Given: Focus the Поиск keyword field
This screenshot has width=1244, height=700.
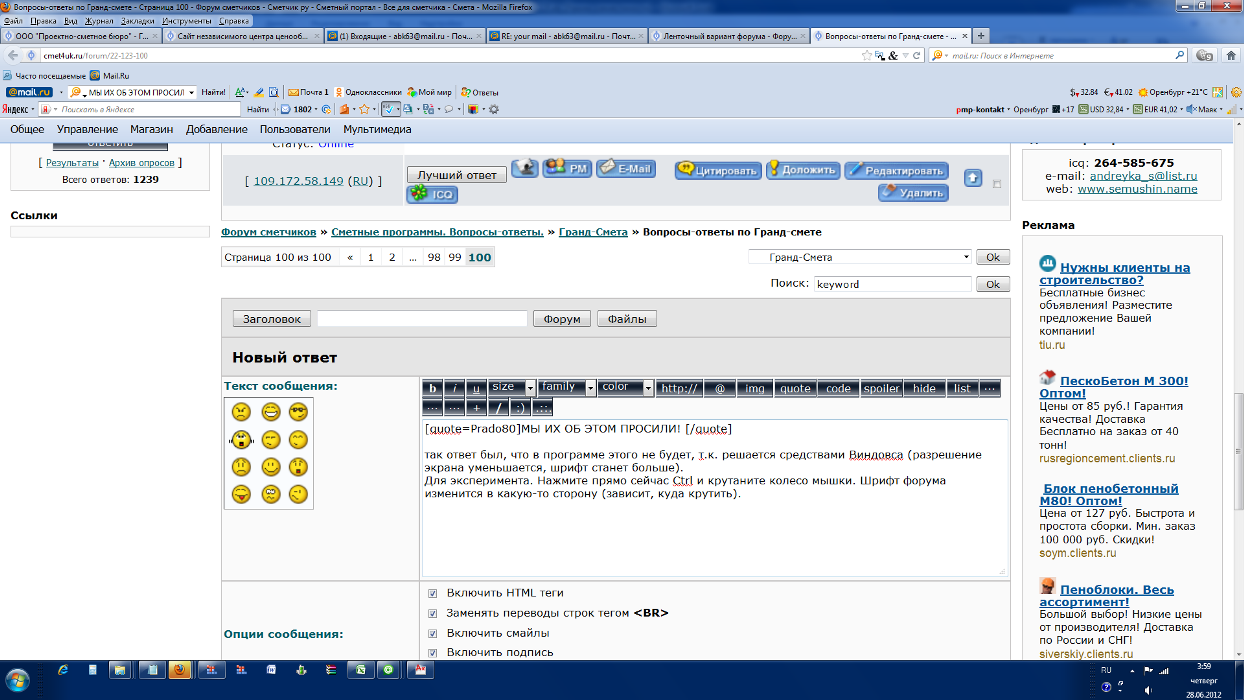Looking at the screenshot, I should click(892, 284).
